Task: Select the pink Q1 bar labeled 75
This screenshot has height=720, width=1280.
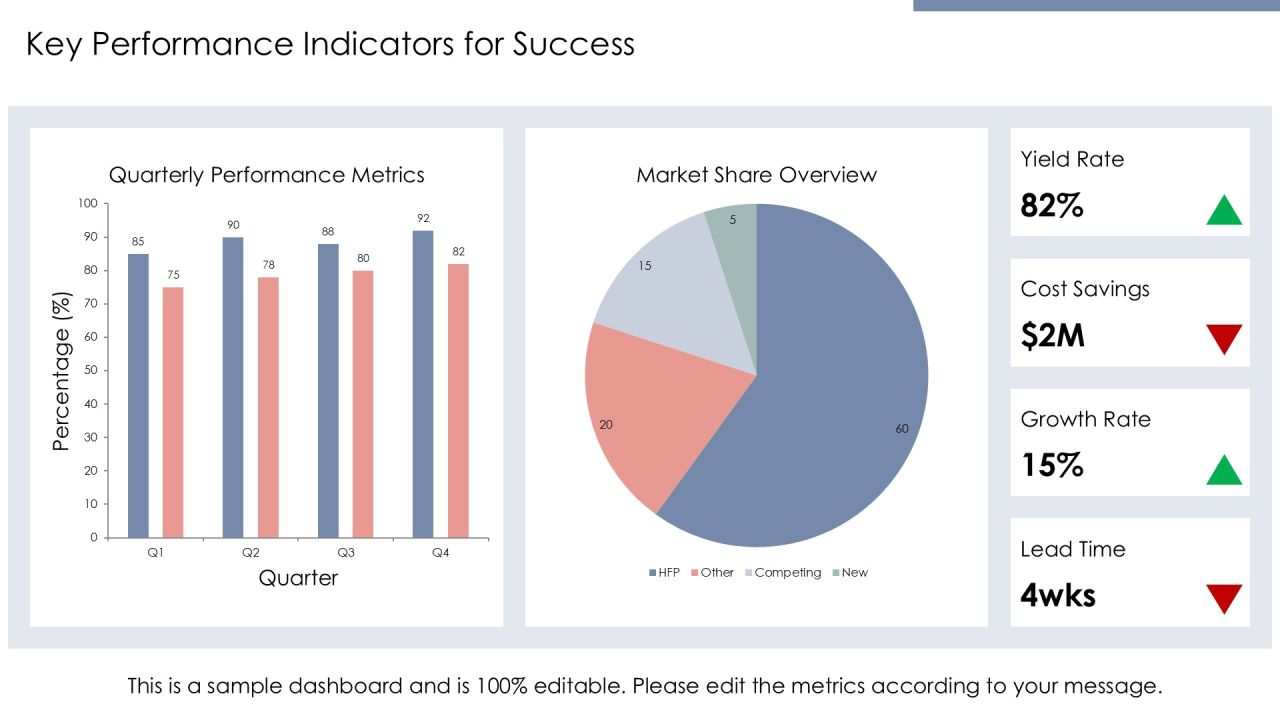Action: pyautogui.click(x=173, y=412)
